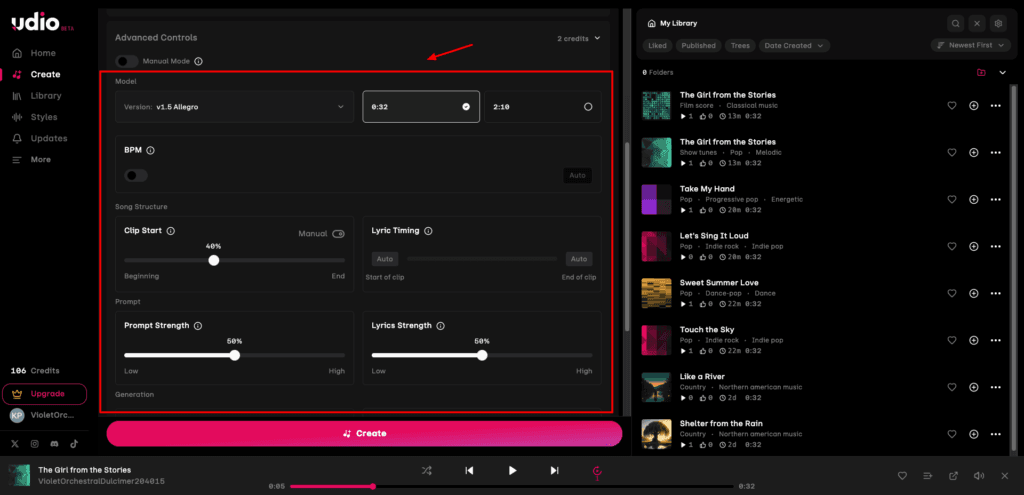
Task: Click the Upgrade button
Action: point(44,394)
